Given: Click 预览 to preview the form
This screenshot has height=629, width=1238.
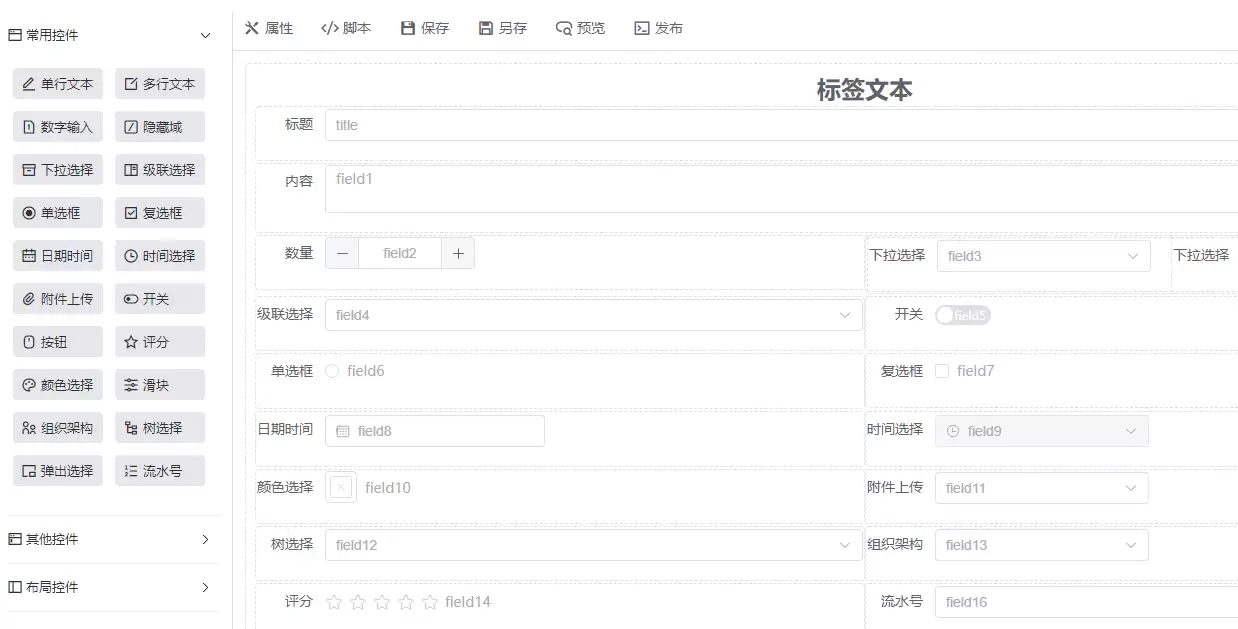Looking at the screenshot, I should point(581,28).
